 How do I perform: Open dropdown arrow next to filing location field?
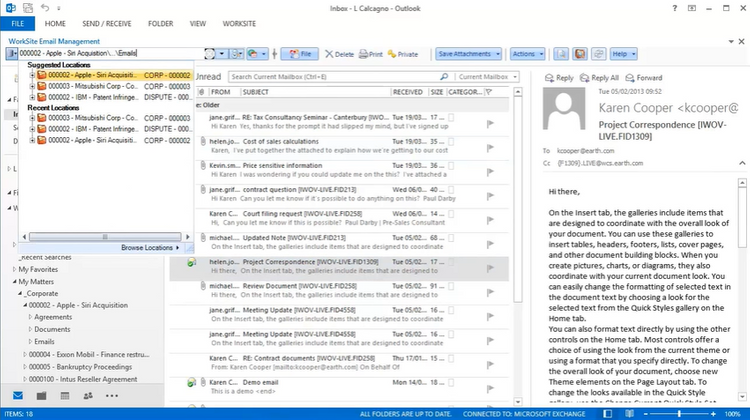tap(221, 54)
